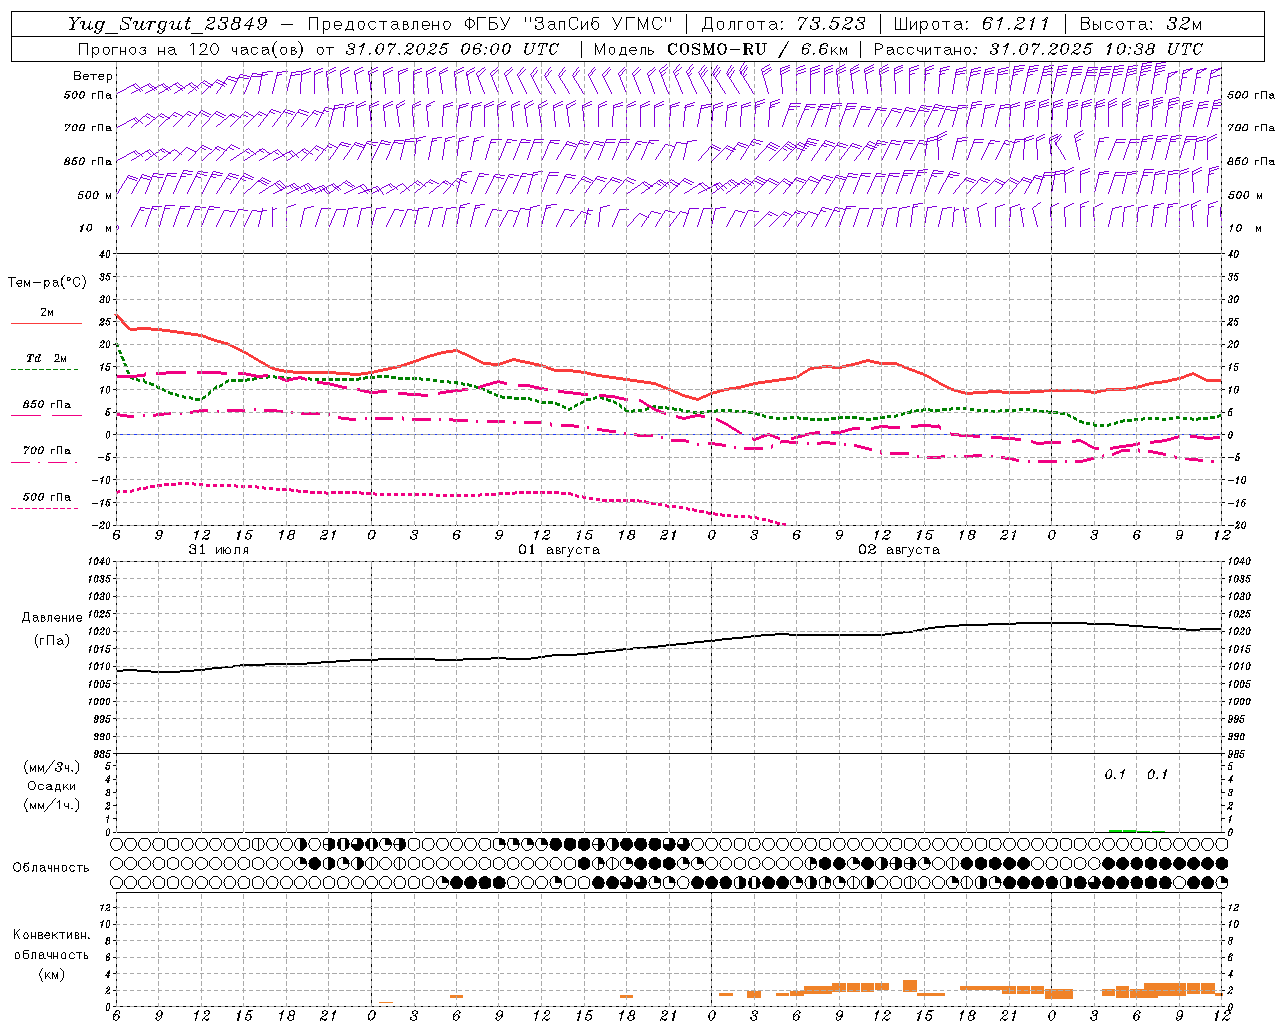1280x1024 pixels.
Task: Click the Тем-ра(°C) axis label
Action: coord(47,282)
